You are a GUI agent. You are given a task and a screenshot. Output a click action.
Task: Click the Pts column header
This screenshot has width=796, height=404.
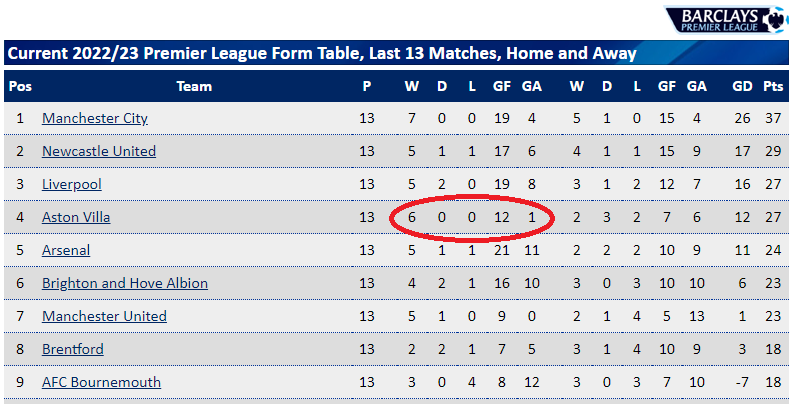click(x=773, y=86)
